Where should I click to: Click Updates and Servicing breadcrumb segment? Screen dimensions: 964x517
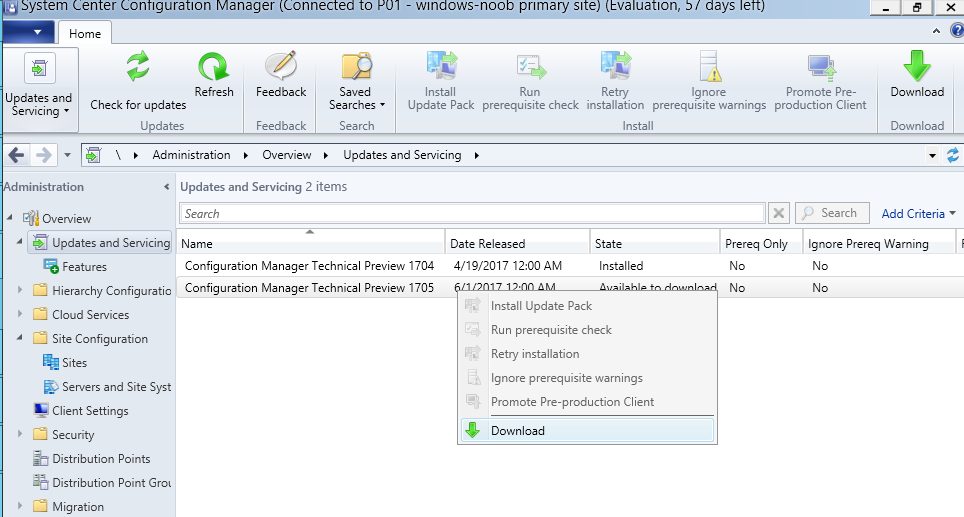(402, 155)
